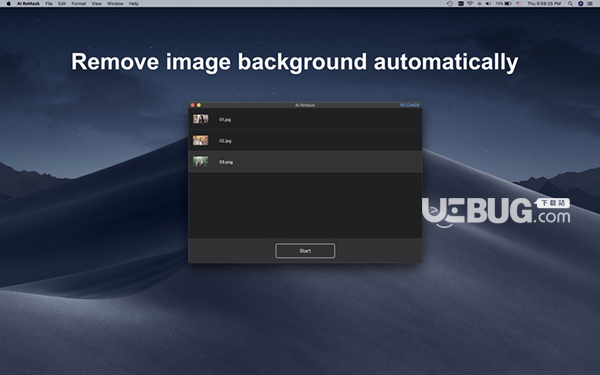Open the Help menu
The image size is (600, 375).
coord(134,3)
